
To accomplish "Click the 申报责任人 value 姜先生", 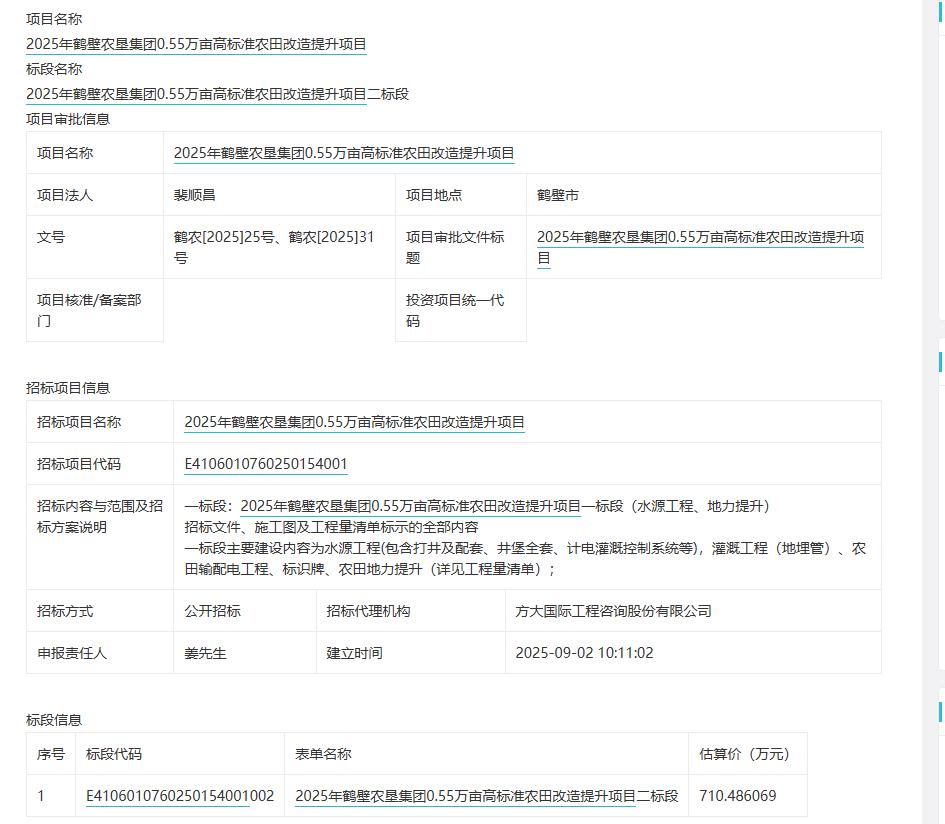I will point(206,653).
